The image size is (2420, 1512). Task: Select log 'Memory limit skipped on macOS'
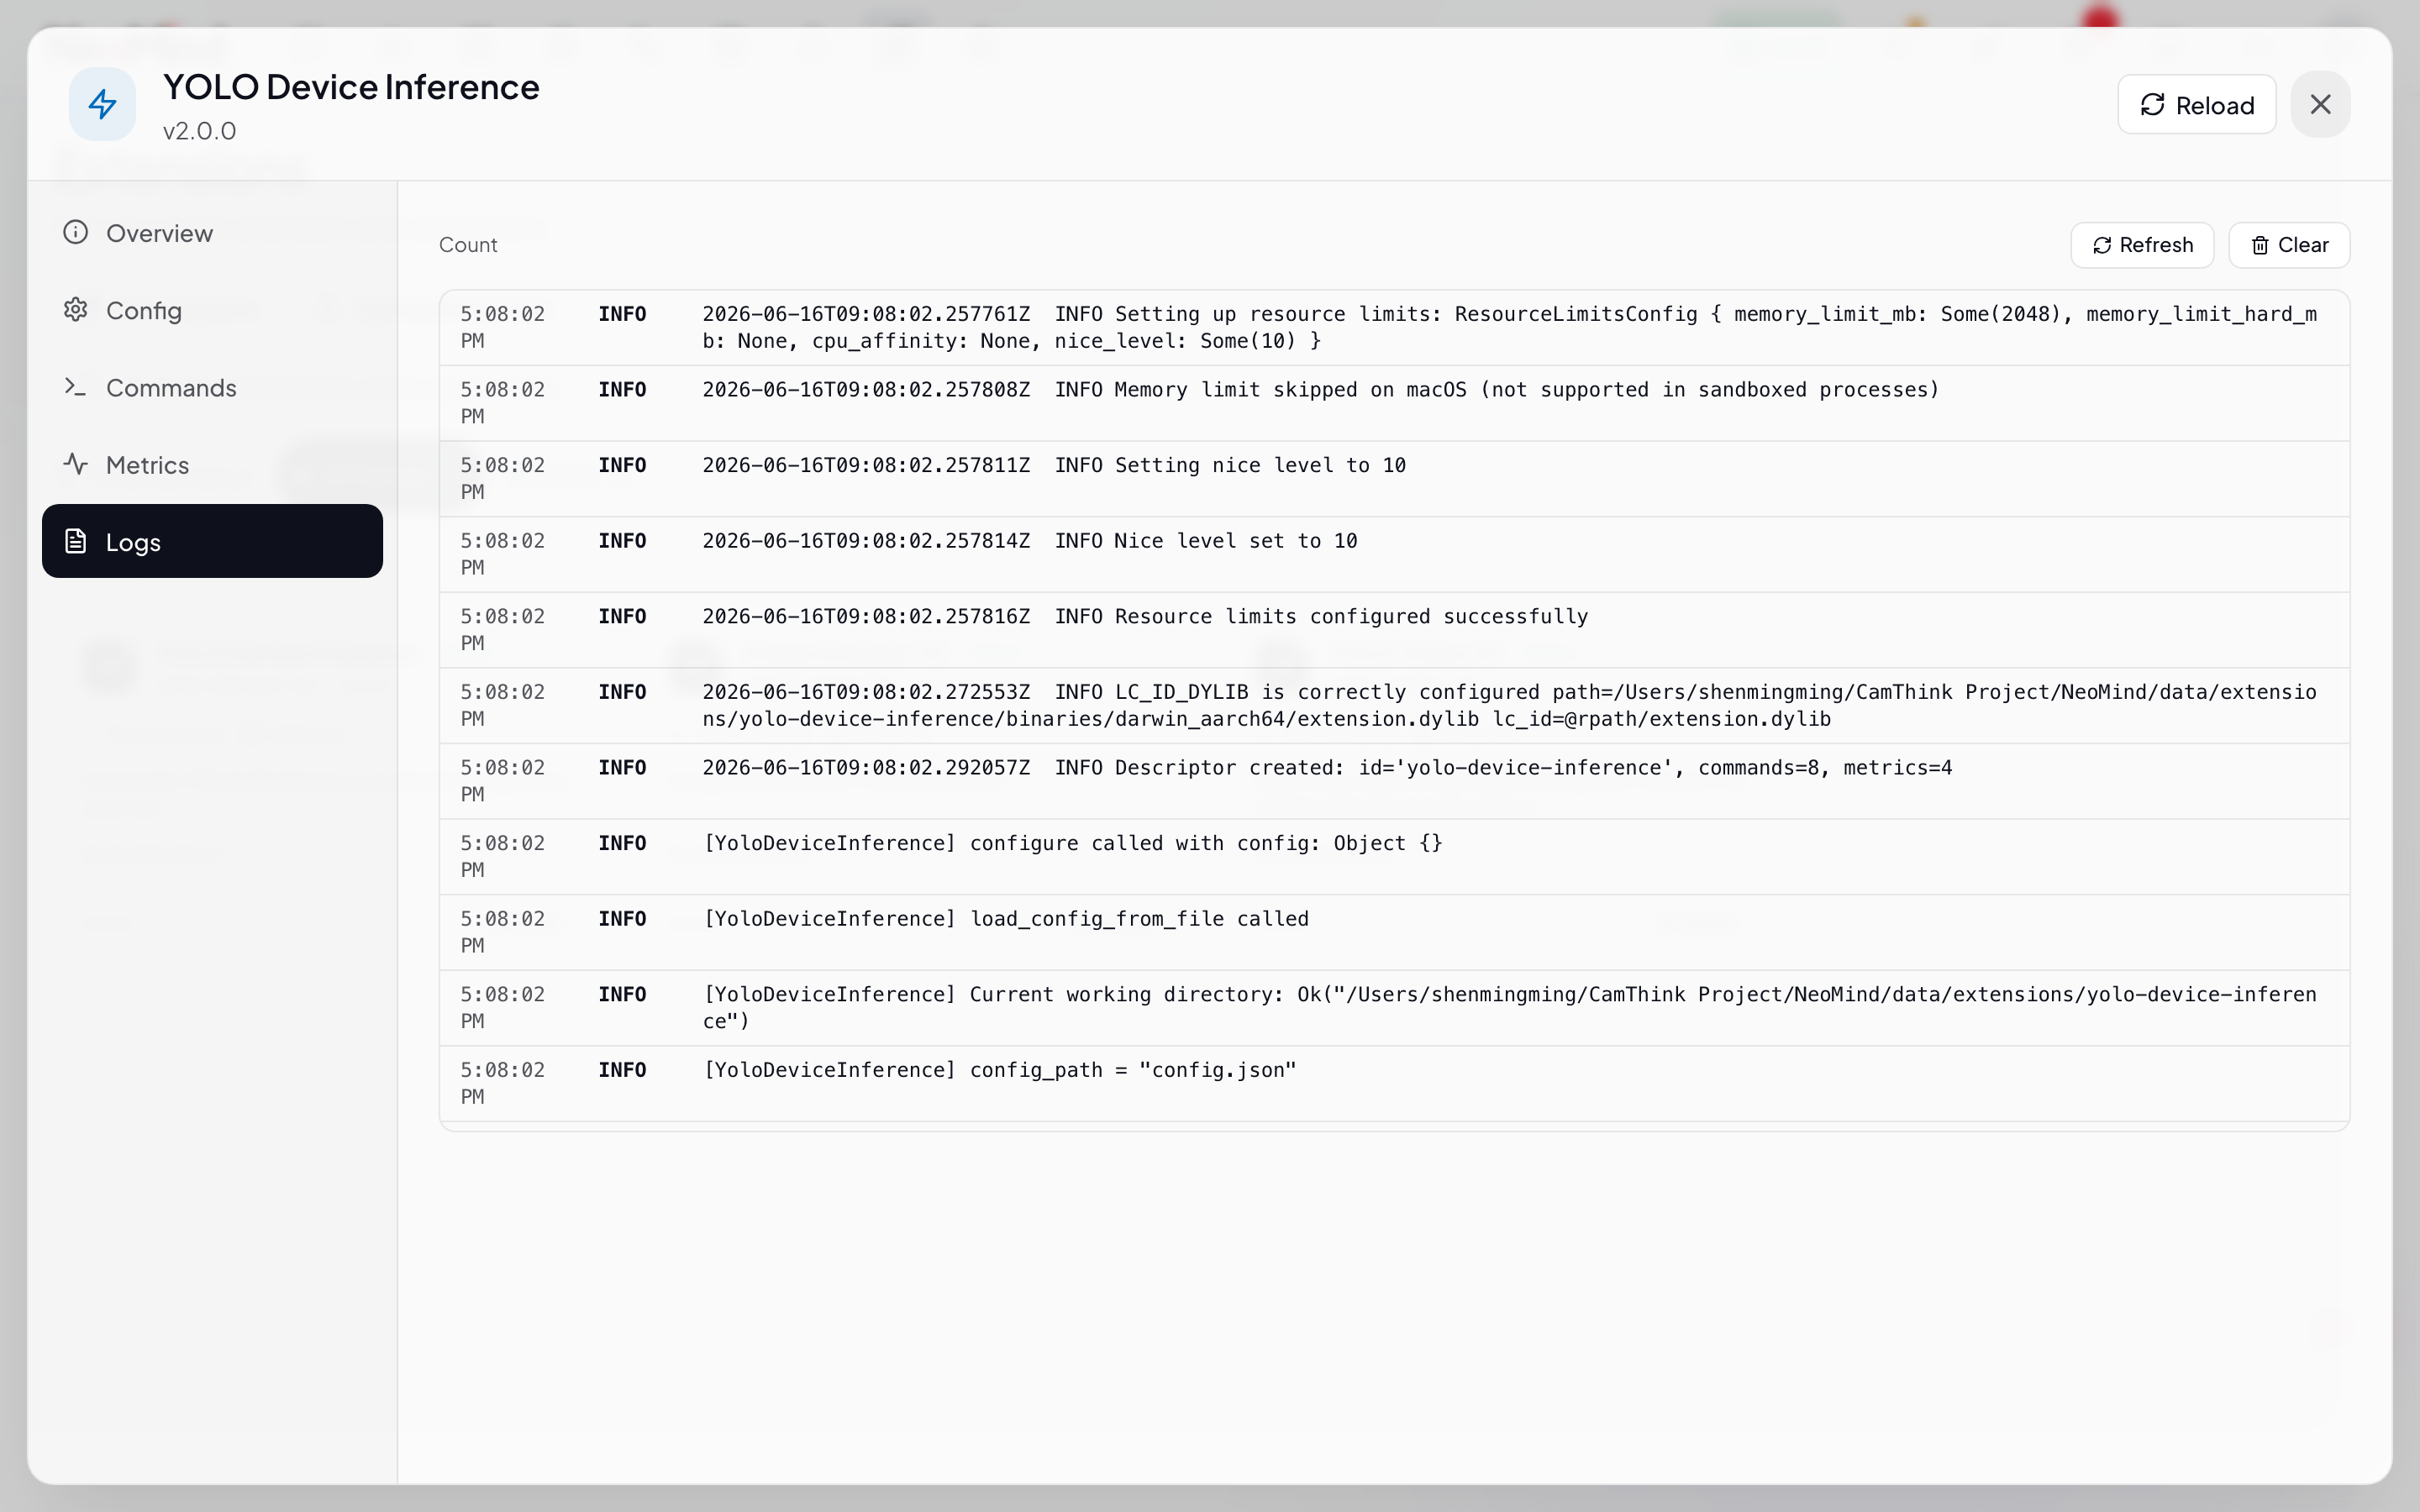coord(1394,403)
